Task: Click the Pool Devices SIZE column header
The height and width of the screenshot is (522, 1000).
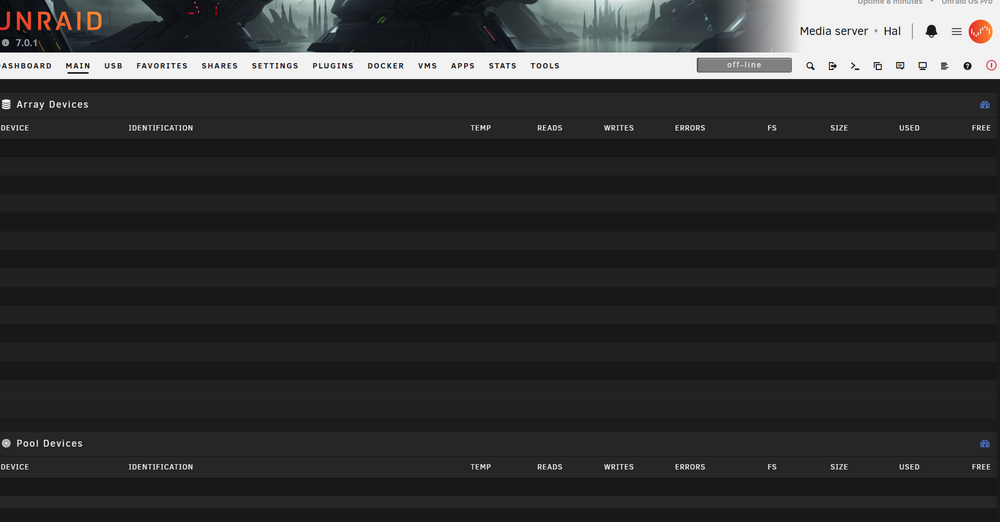Action: [x=839, y=467]
